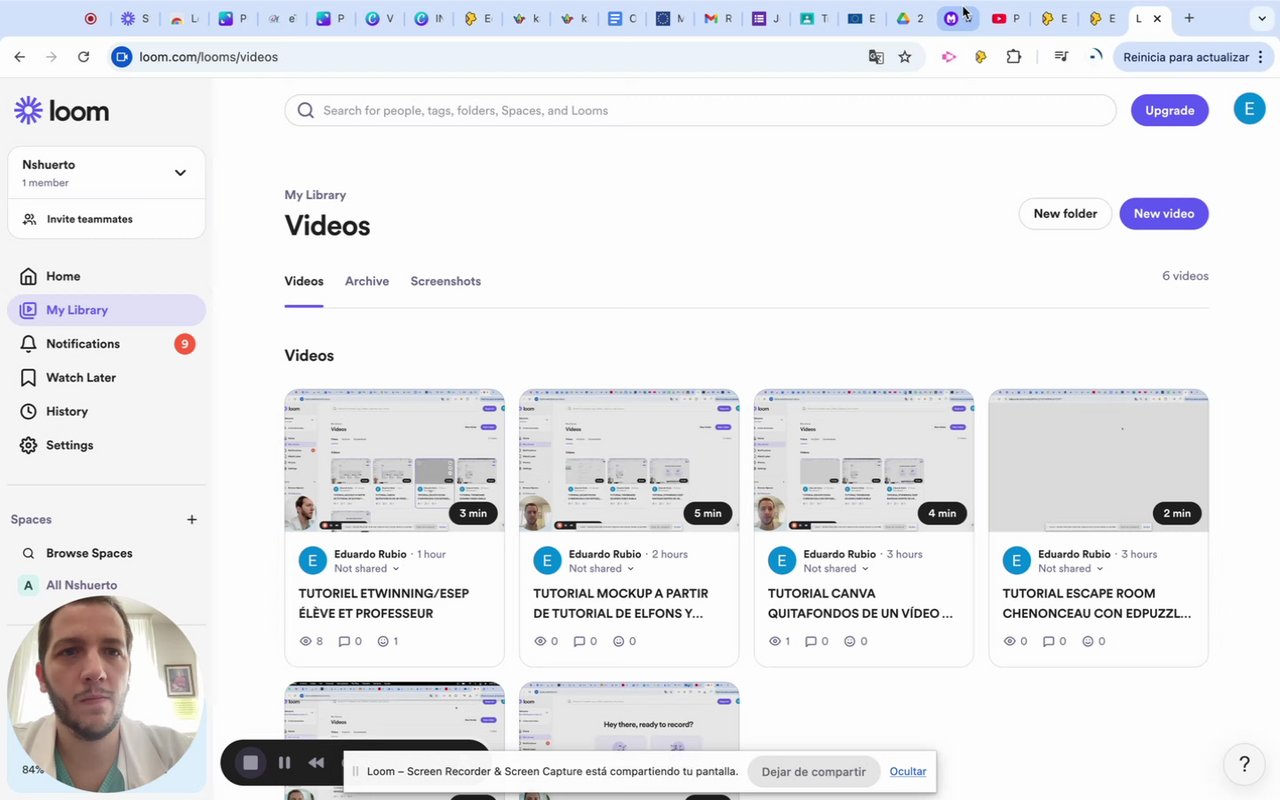This screenshot has height=800, width=1280.
Task: Click the Loom logo
Action: click(62, 111)
